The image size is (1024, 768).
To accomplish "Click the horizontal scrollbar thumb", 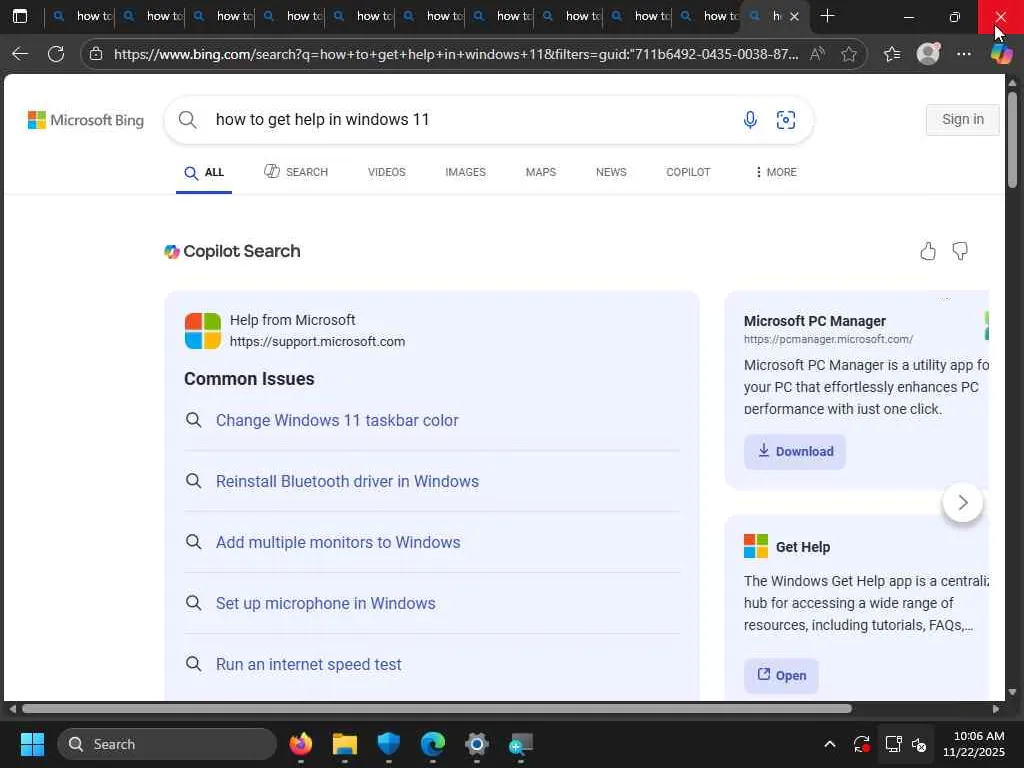I will point(437,709).
